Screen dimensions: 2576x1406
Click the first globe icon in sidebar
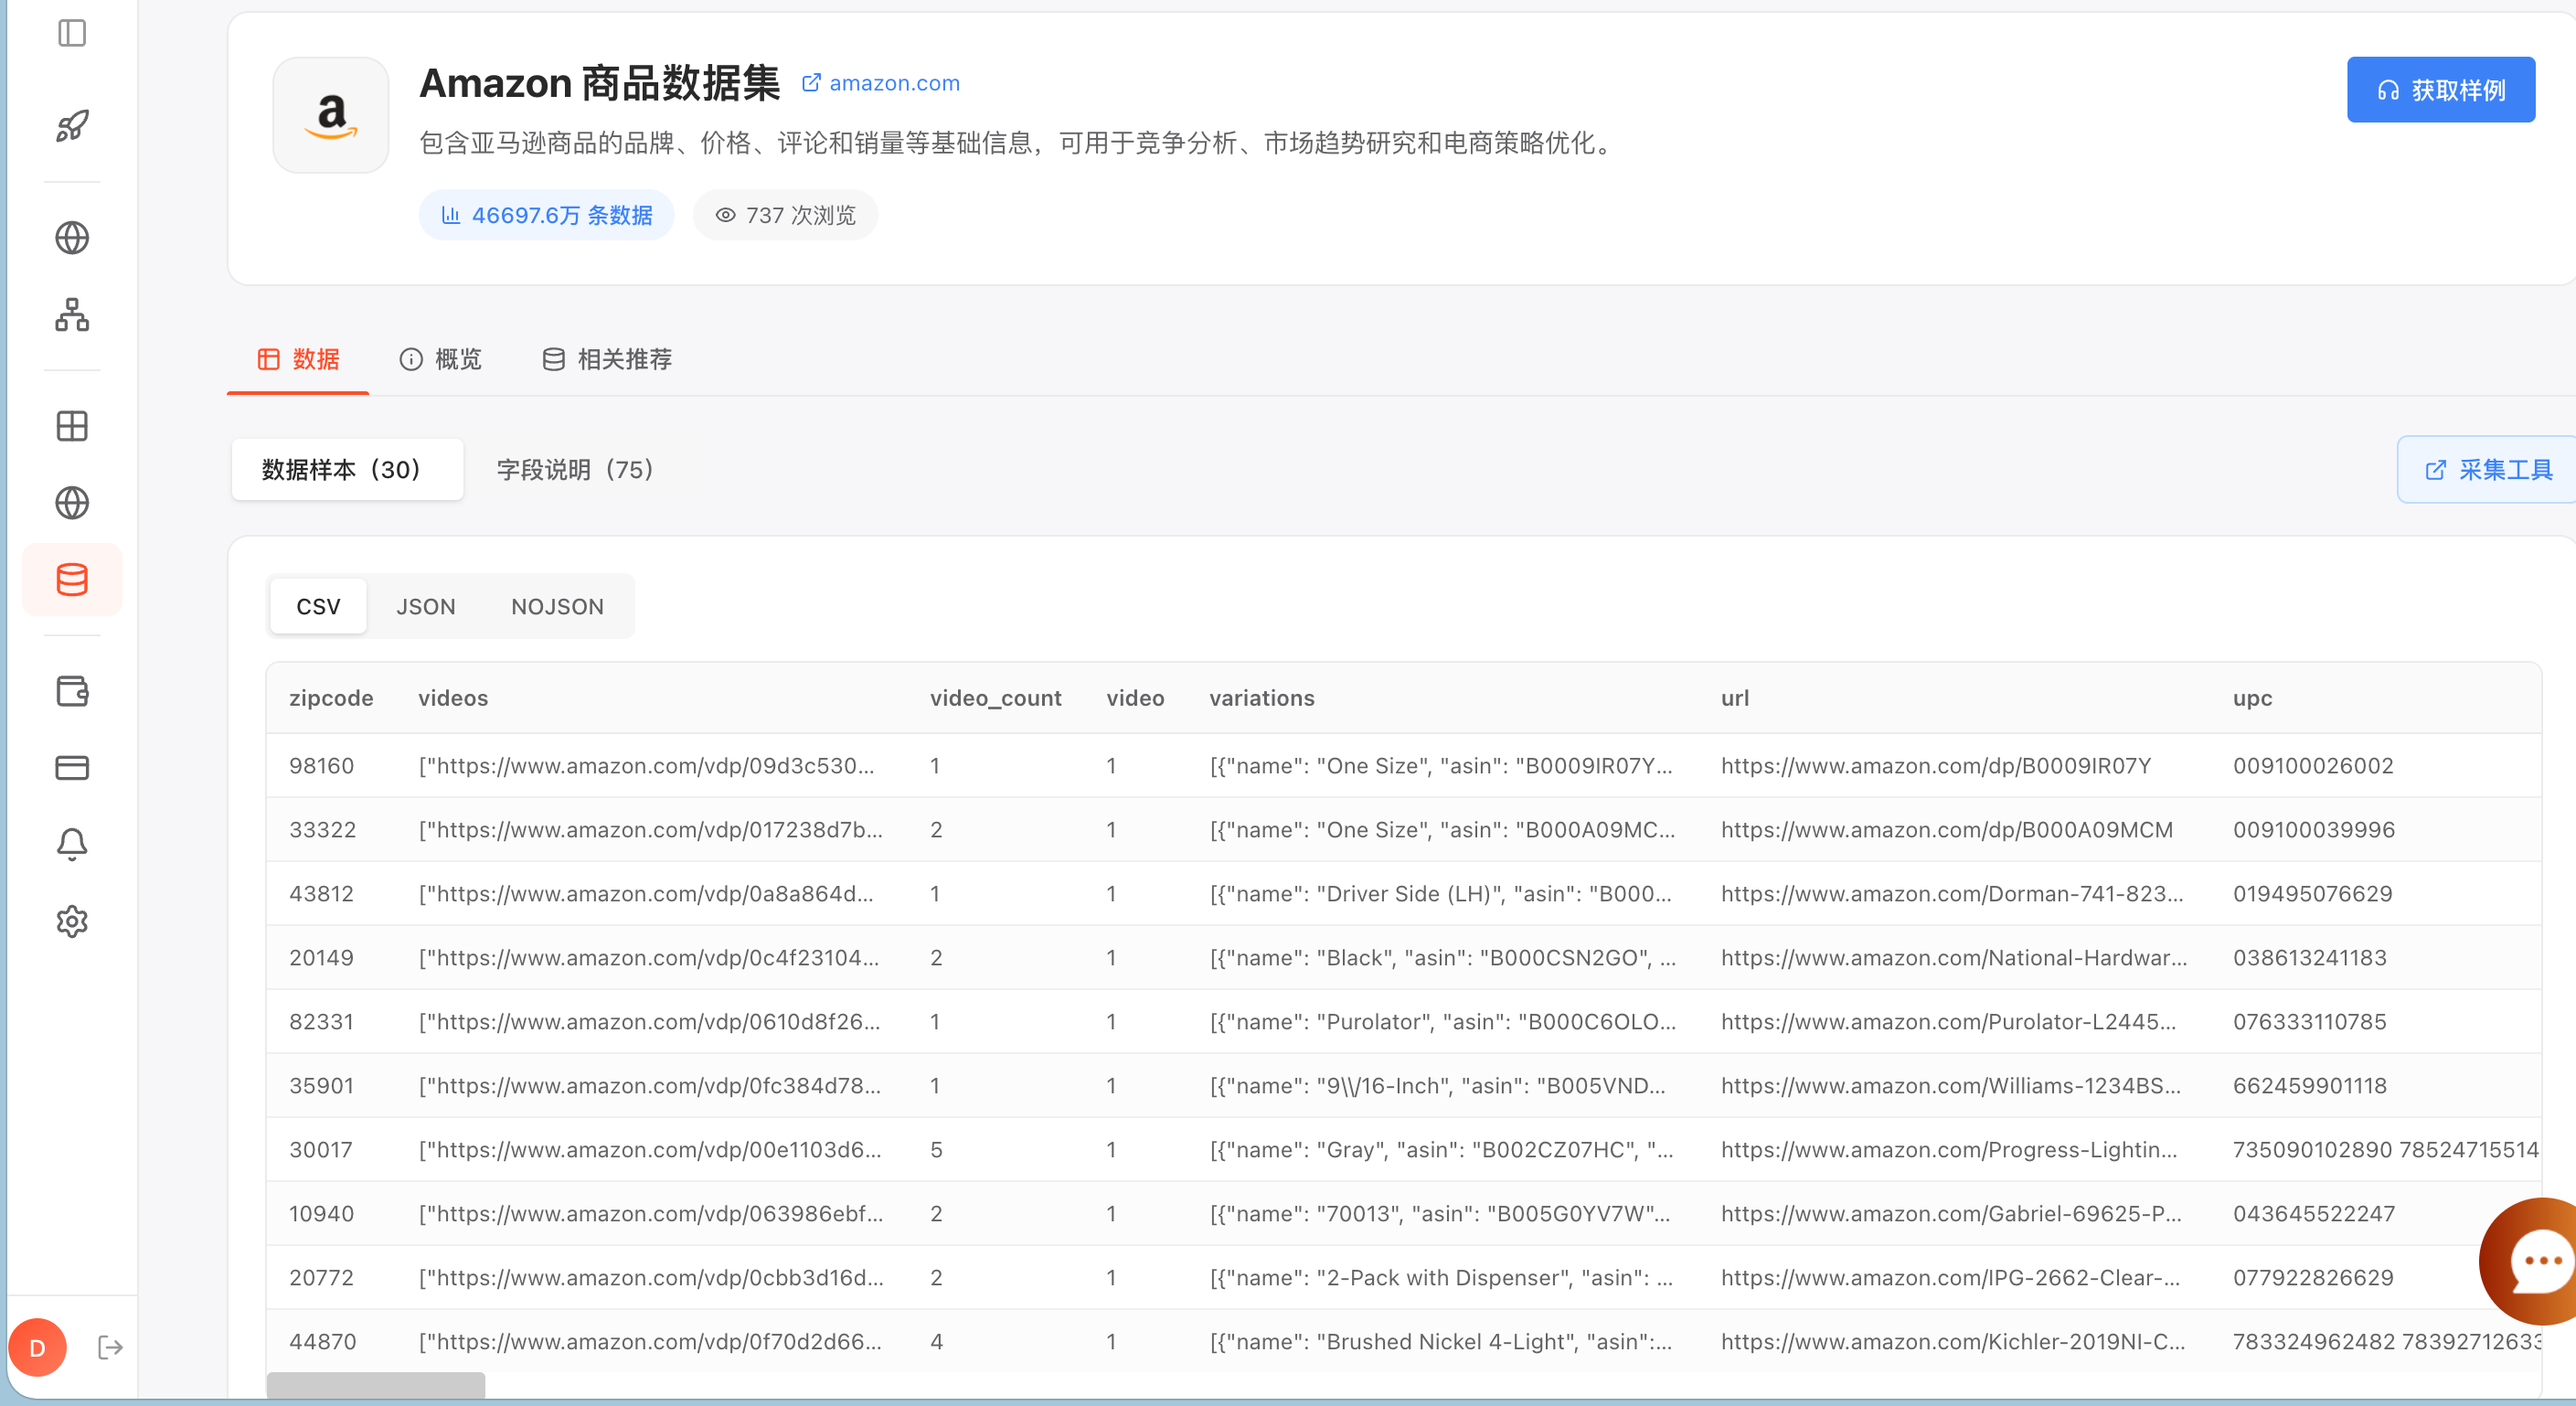click(x=72, y=238)
